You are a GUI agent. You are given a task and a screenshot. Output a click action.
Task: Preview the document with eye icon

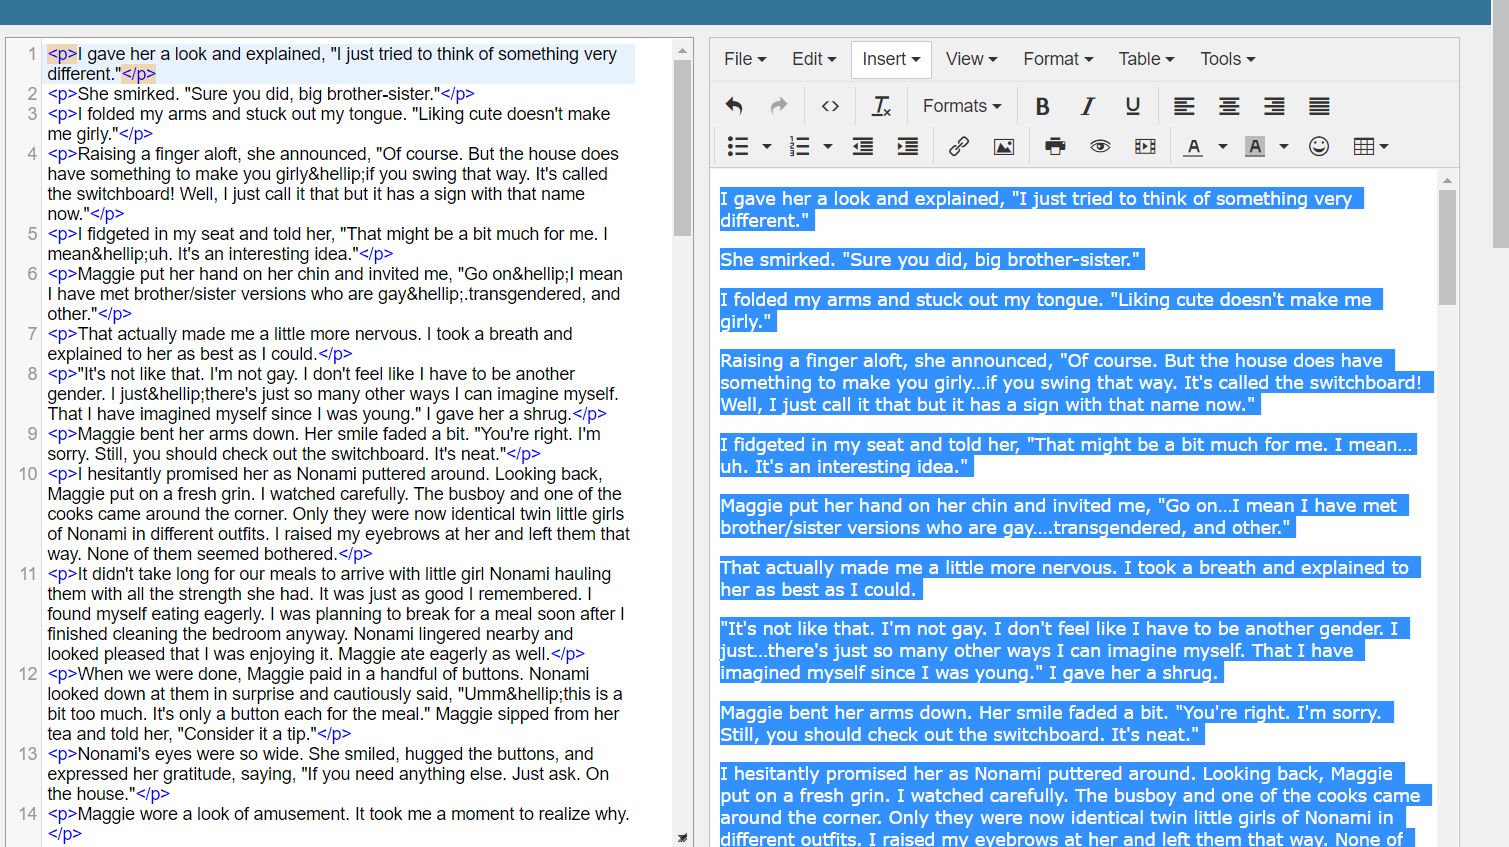click(1100, 147)
